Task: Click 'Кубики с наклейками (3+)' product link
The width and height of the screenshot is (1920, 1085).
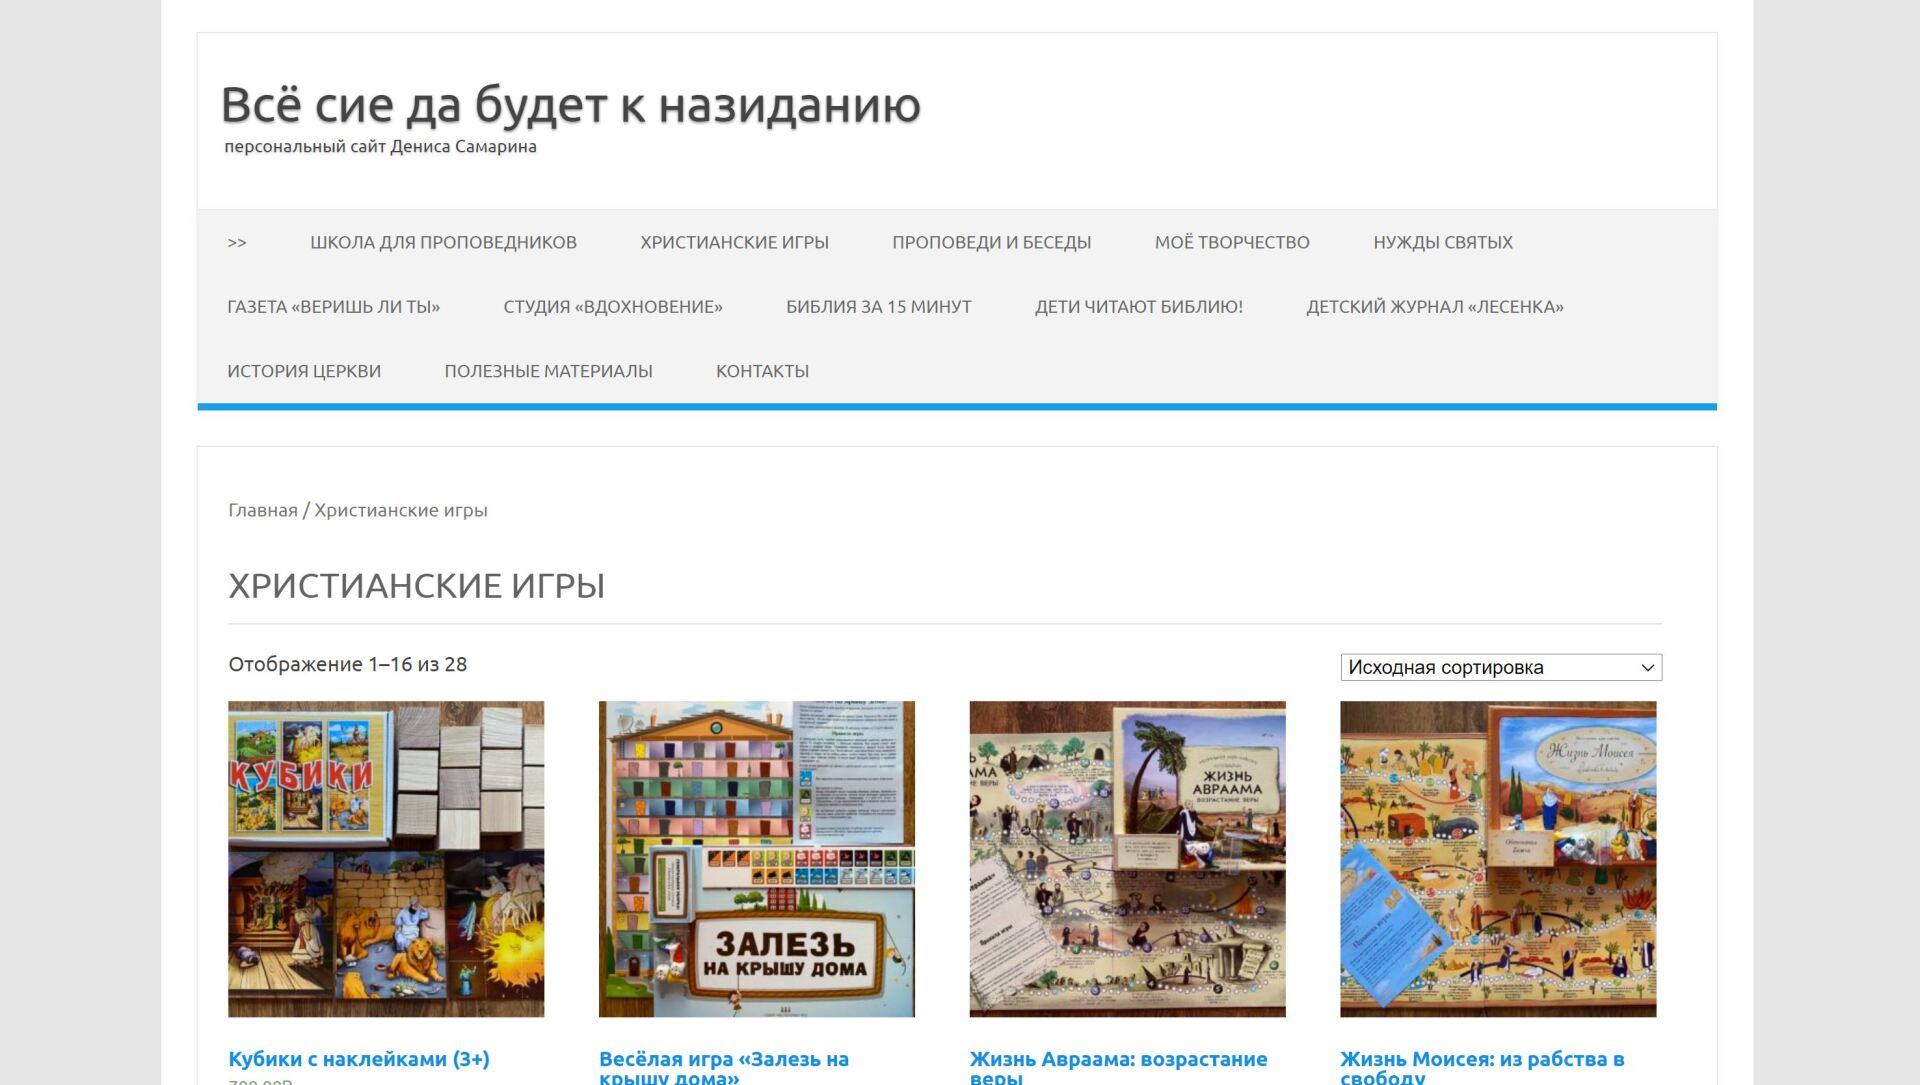Action: pos(359,1059)
